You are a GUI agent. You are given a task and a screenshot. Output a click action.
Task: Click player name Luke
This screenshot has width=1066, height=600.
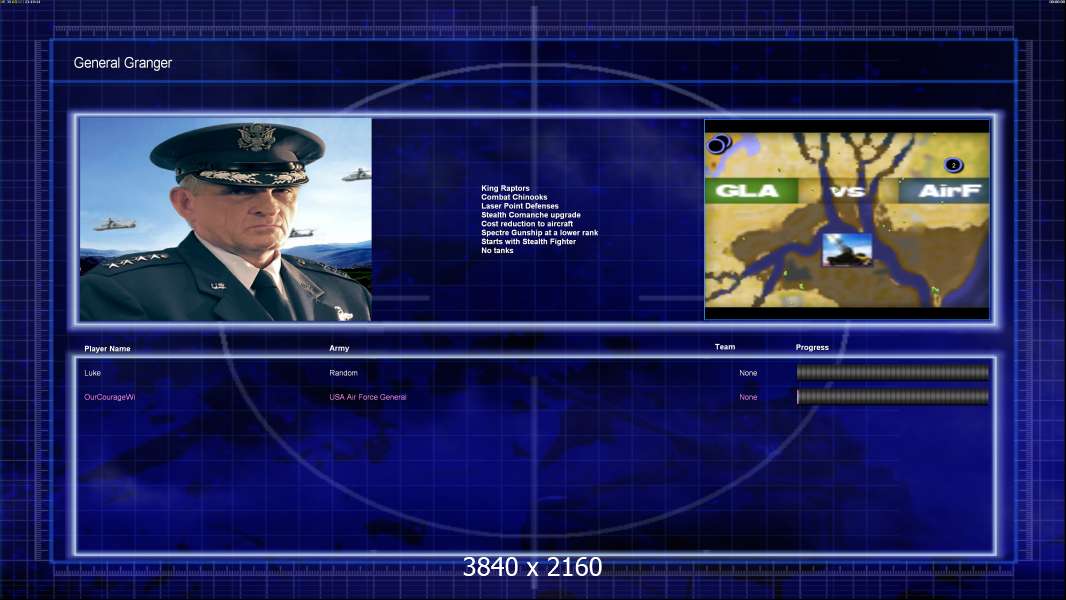pos(92,373)
